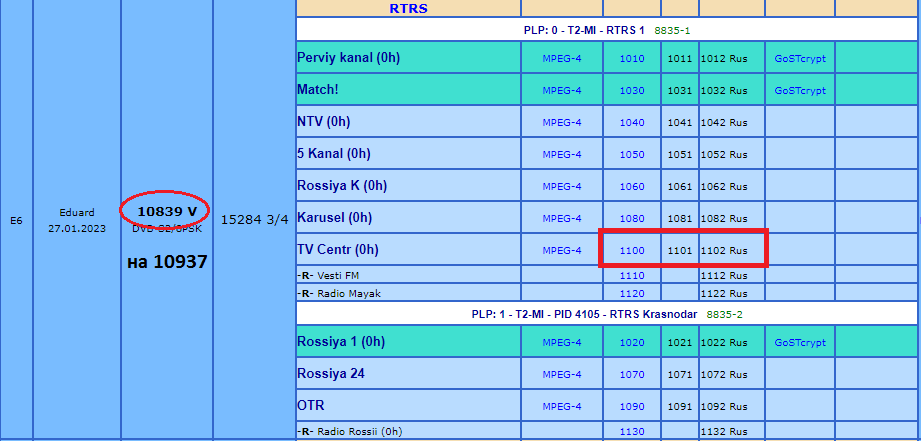Click MPEG-4 in the Match! row
This screenshot has height=441, width=921.
tap(562, 91)
